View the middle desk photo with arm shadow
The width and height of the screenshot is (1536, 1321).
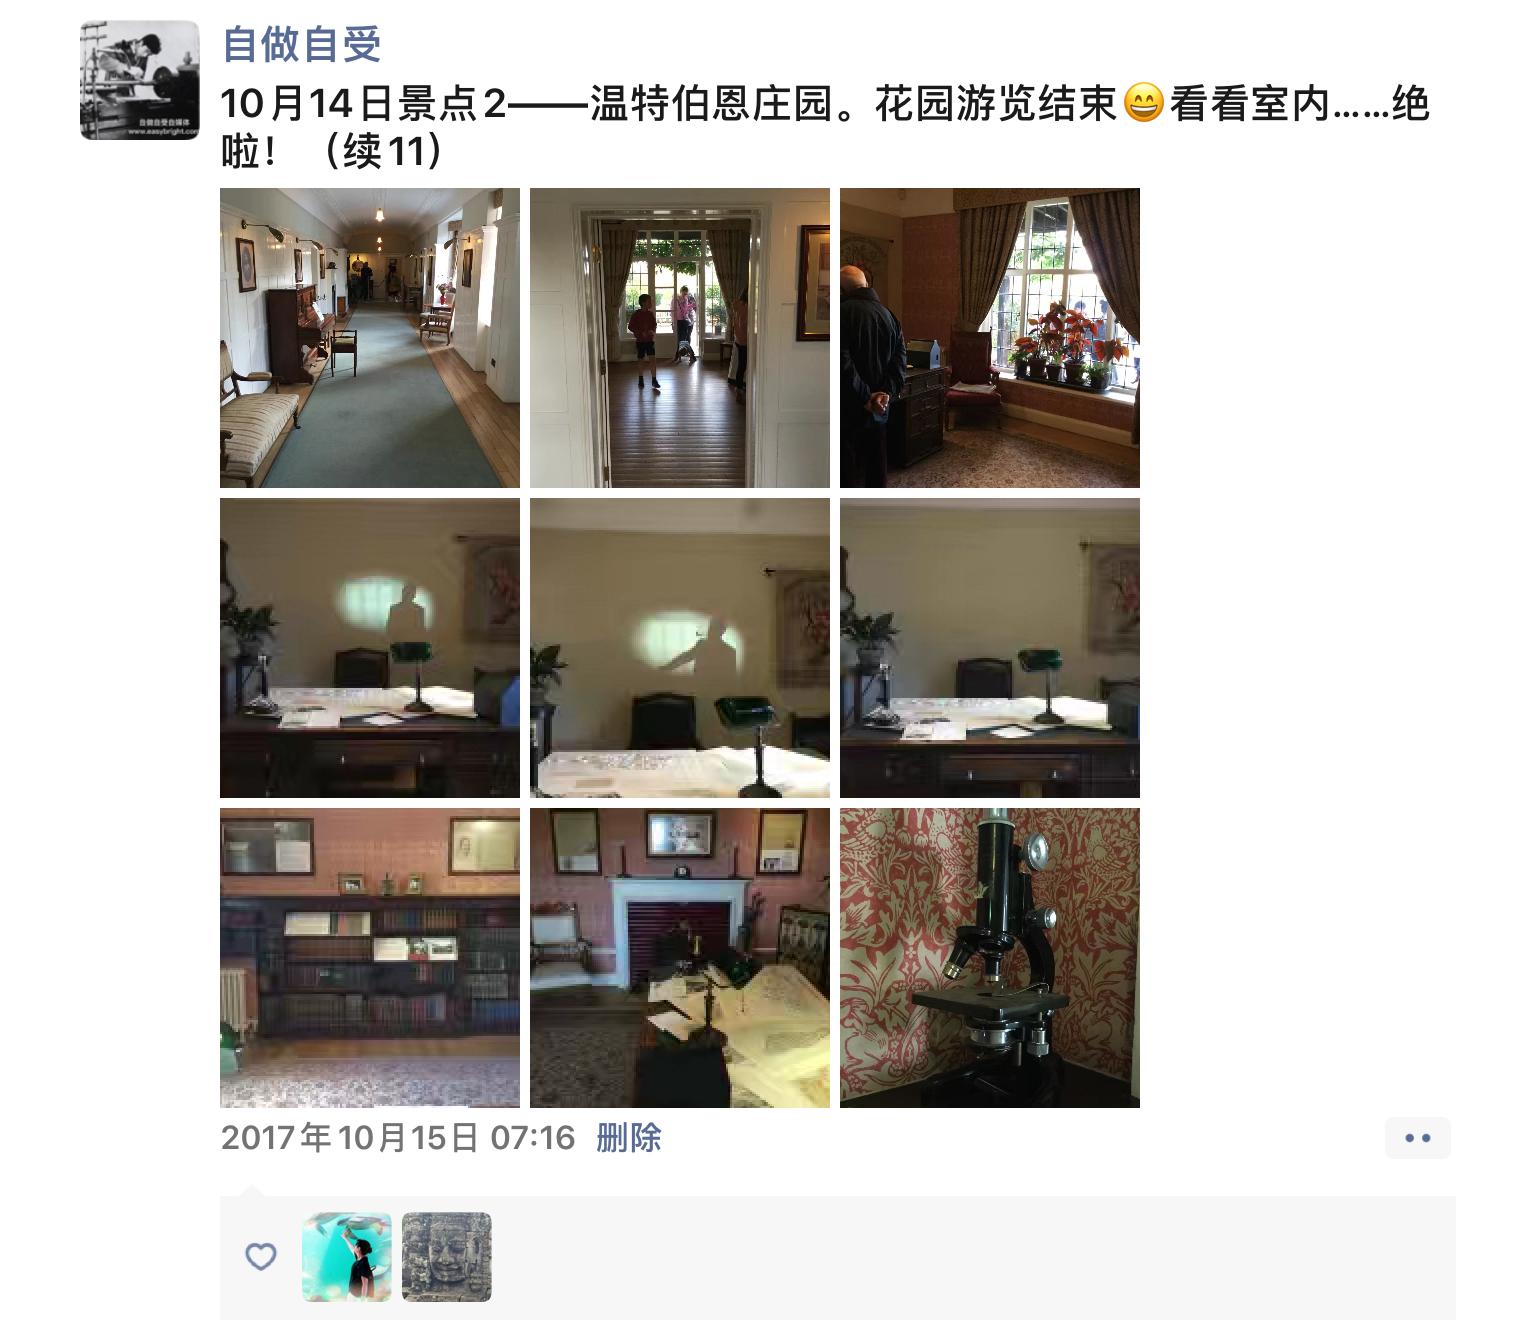(x=680, y=648)
